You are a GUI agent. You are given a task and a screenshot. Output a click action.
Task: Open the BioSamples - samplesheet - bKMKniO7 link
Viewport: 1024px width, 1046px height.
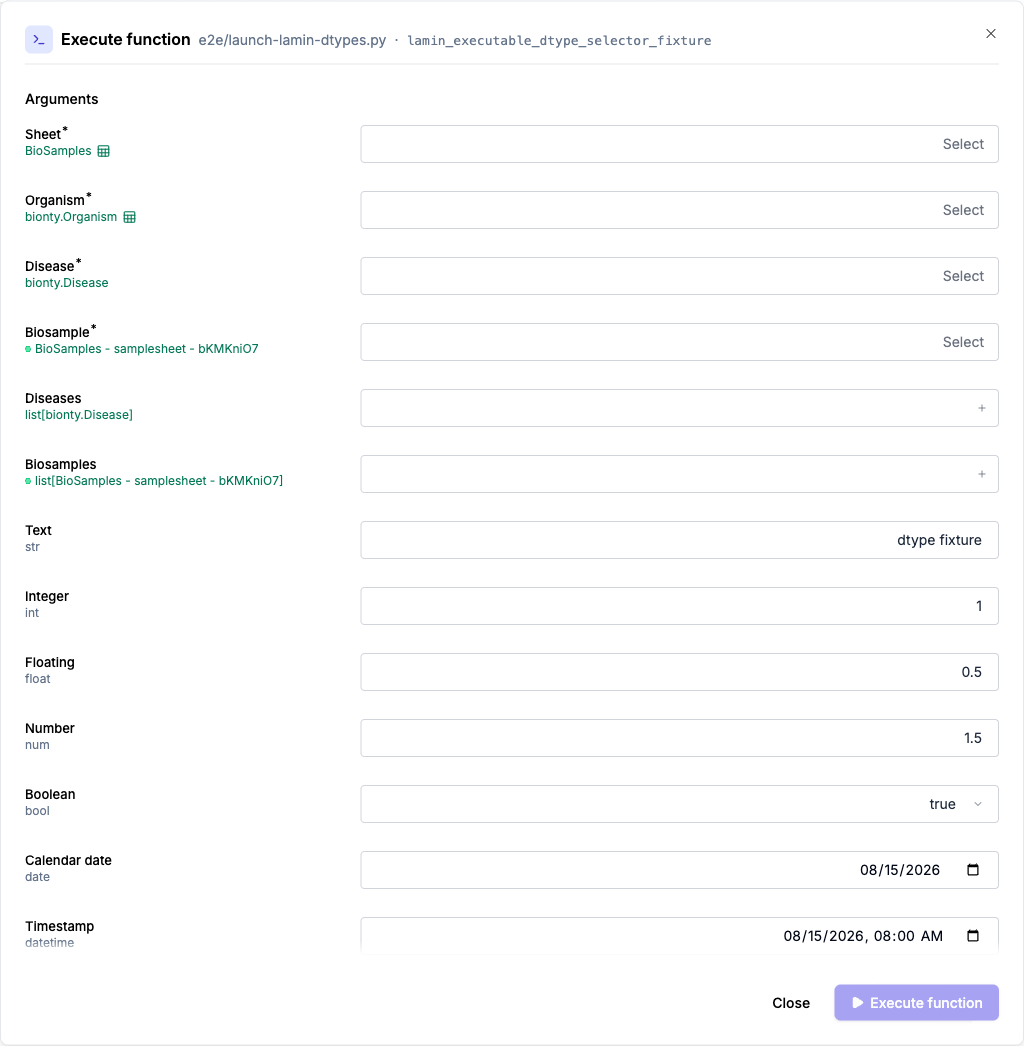[146, 349]
